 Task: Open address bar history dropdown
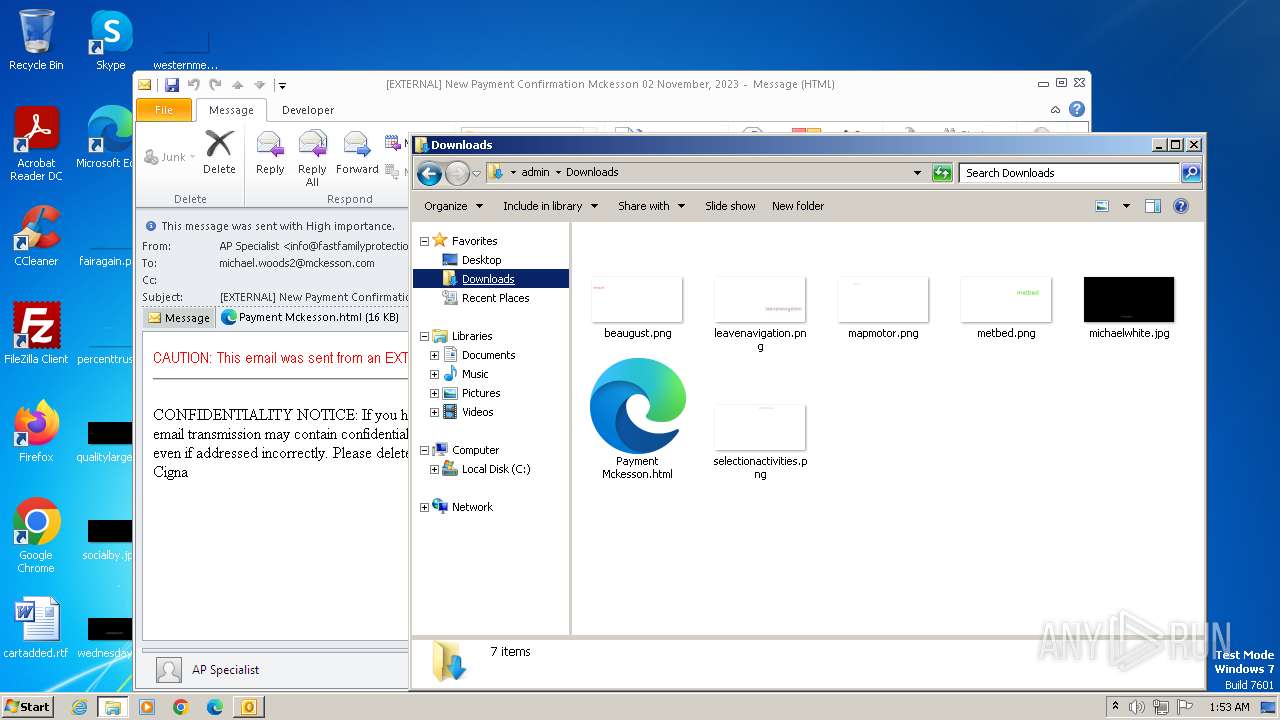(917, 173)
